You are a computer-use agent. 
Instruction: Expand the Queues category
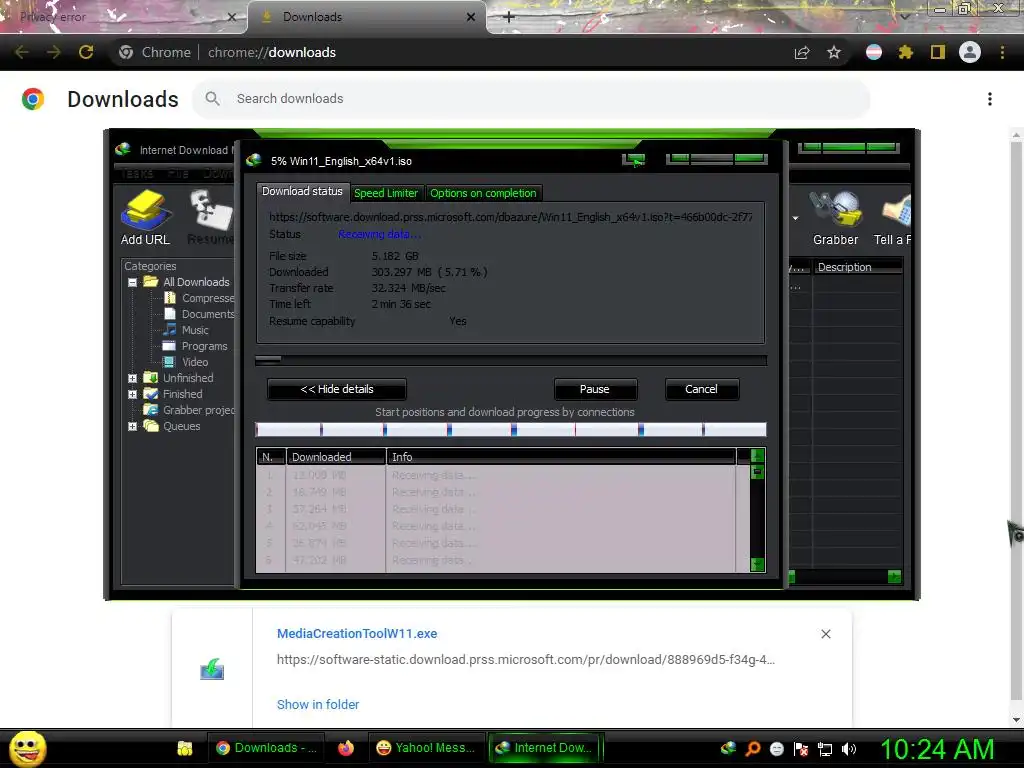[133, 426]
